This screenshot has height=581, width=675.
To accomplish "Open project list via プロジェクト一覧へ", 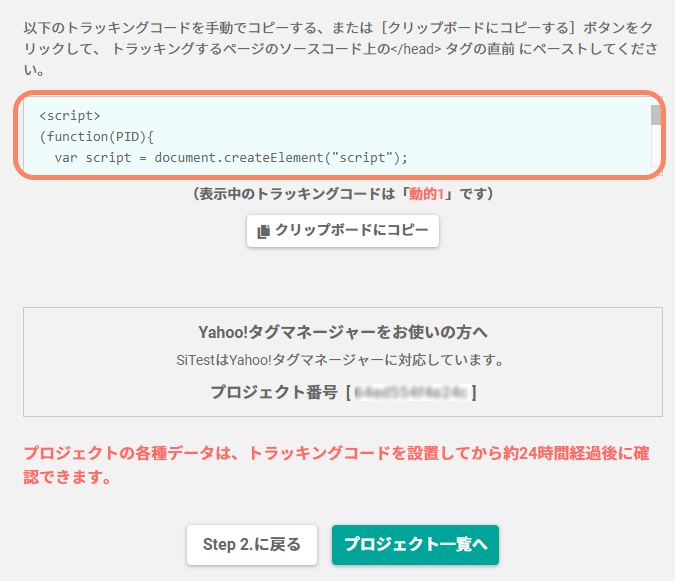I will 415,544.
